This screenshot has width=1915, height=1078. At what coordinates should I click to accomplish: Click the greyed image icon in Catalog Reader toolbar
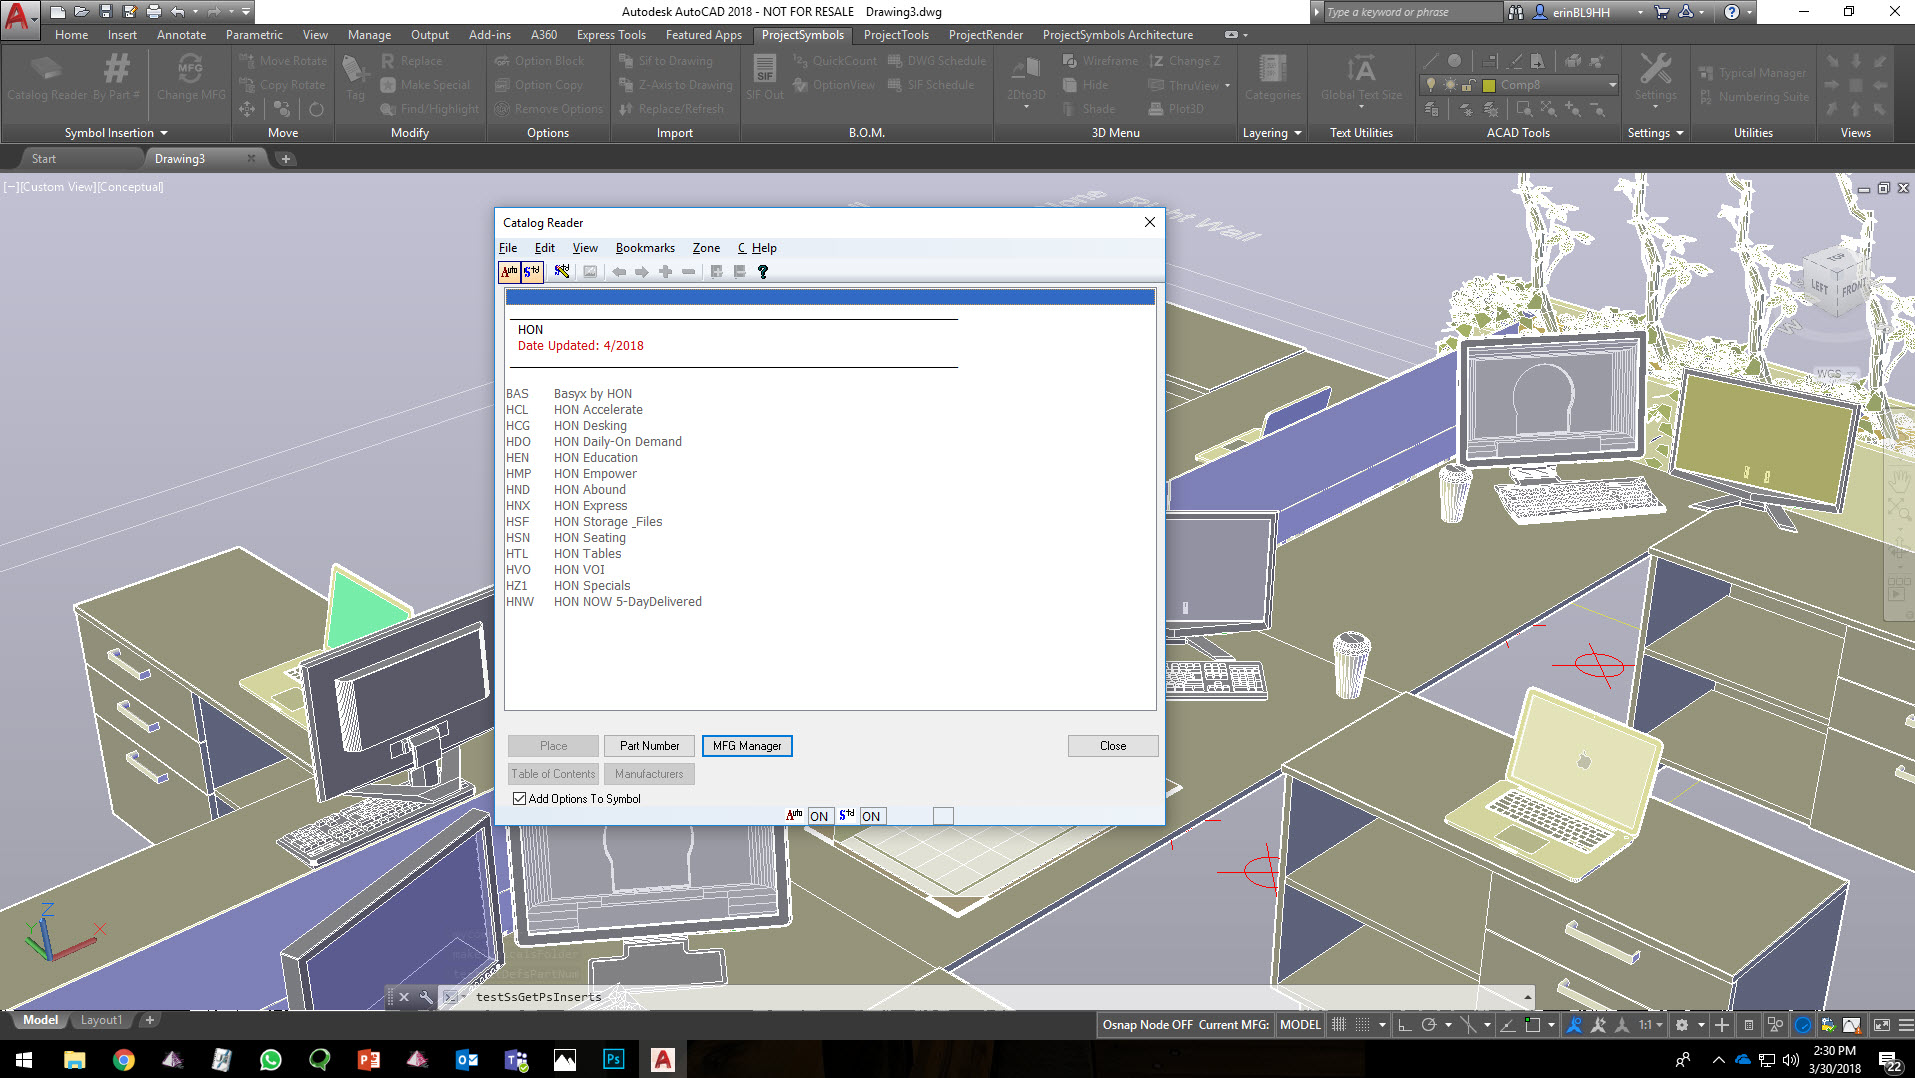click(x=590, y=271)
